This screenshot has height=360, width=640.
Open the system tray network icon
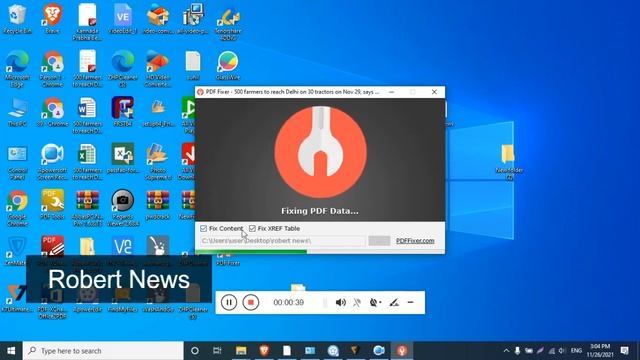[x=551, y=351]
